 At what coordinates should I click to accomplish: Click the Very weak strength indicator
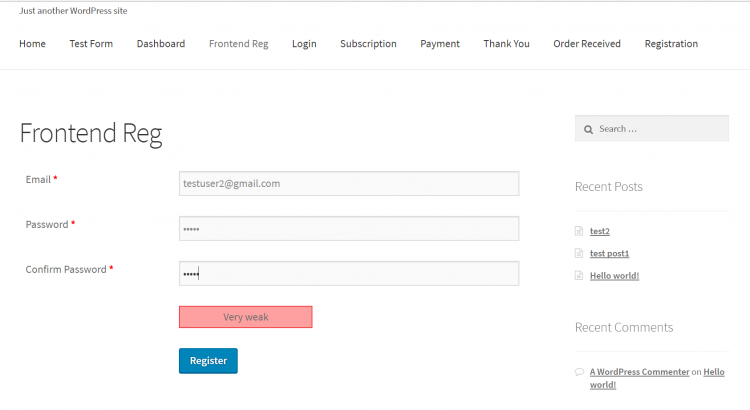[x=246, y=317]
